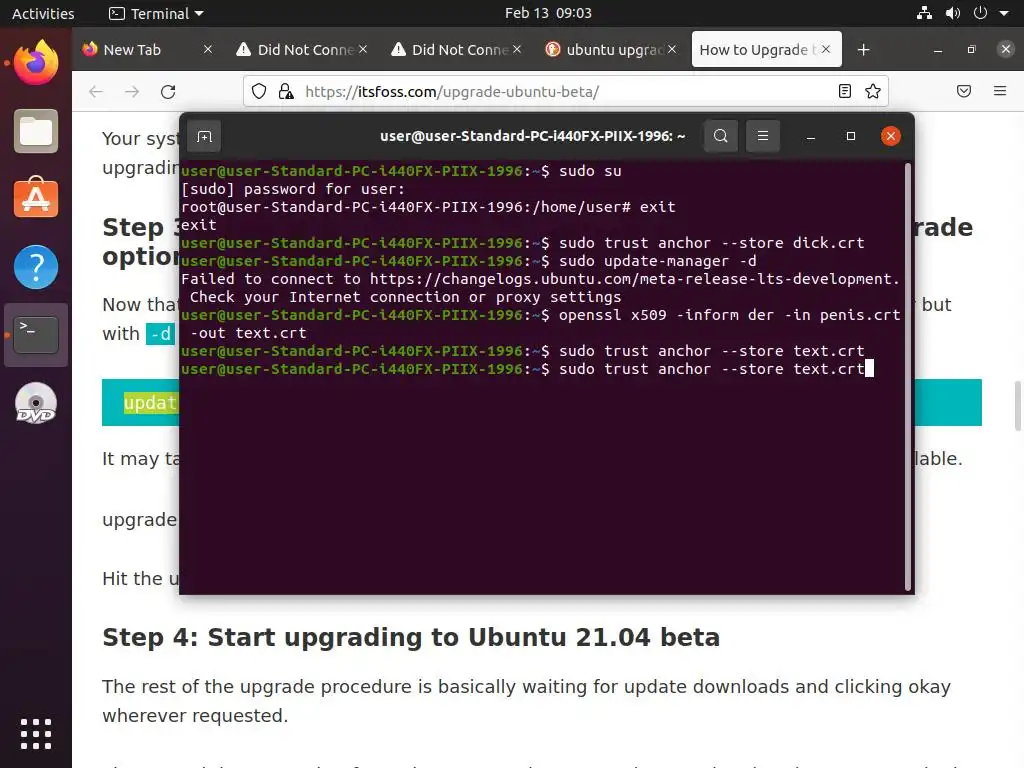The image size is (1024, 768).
Task: Open tracking protection shield icon
Action: point(259,91)
